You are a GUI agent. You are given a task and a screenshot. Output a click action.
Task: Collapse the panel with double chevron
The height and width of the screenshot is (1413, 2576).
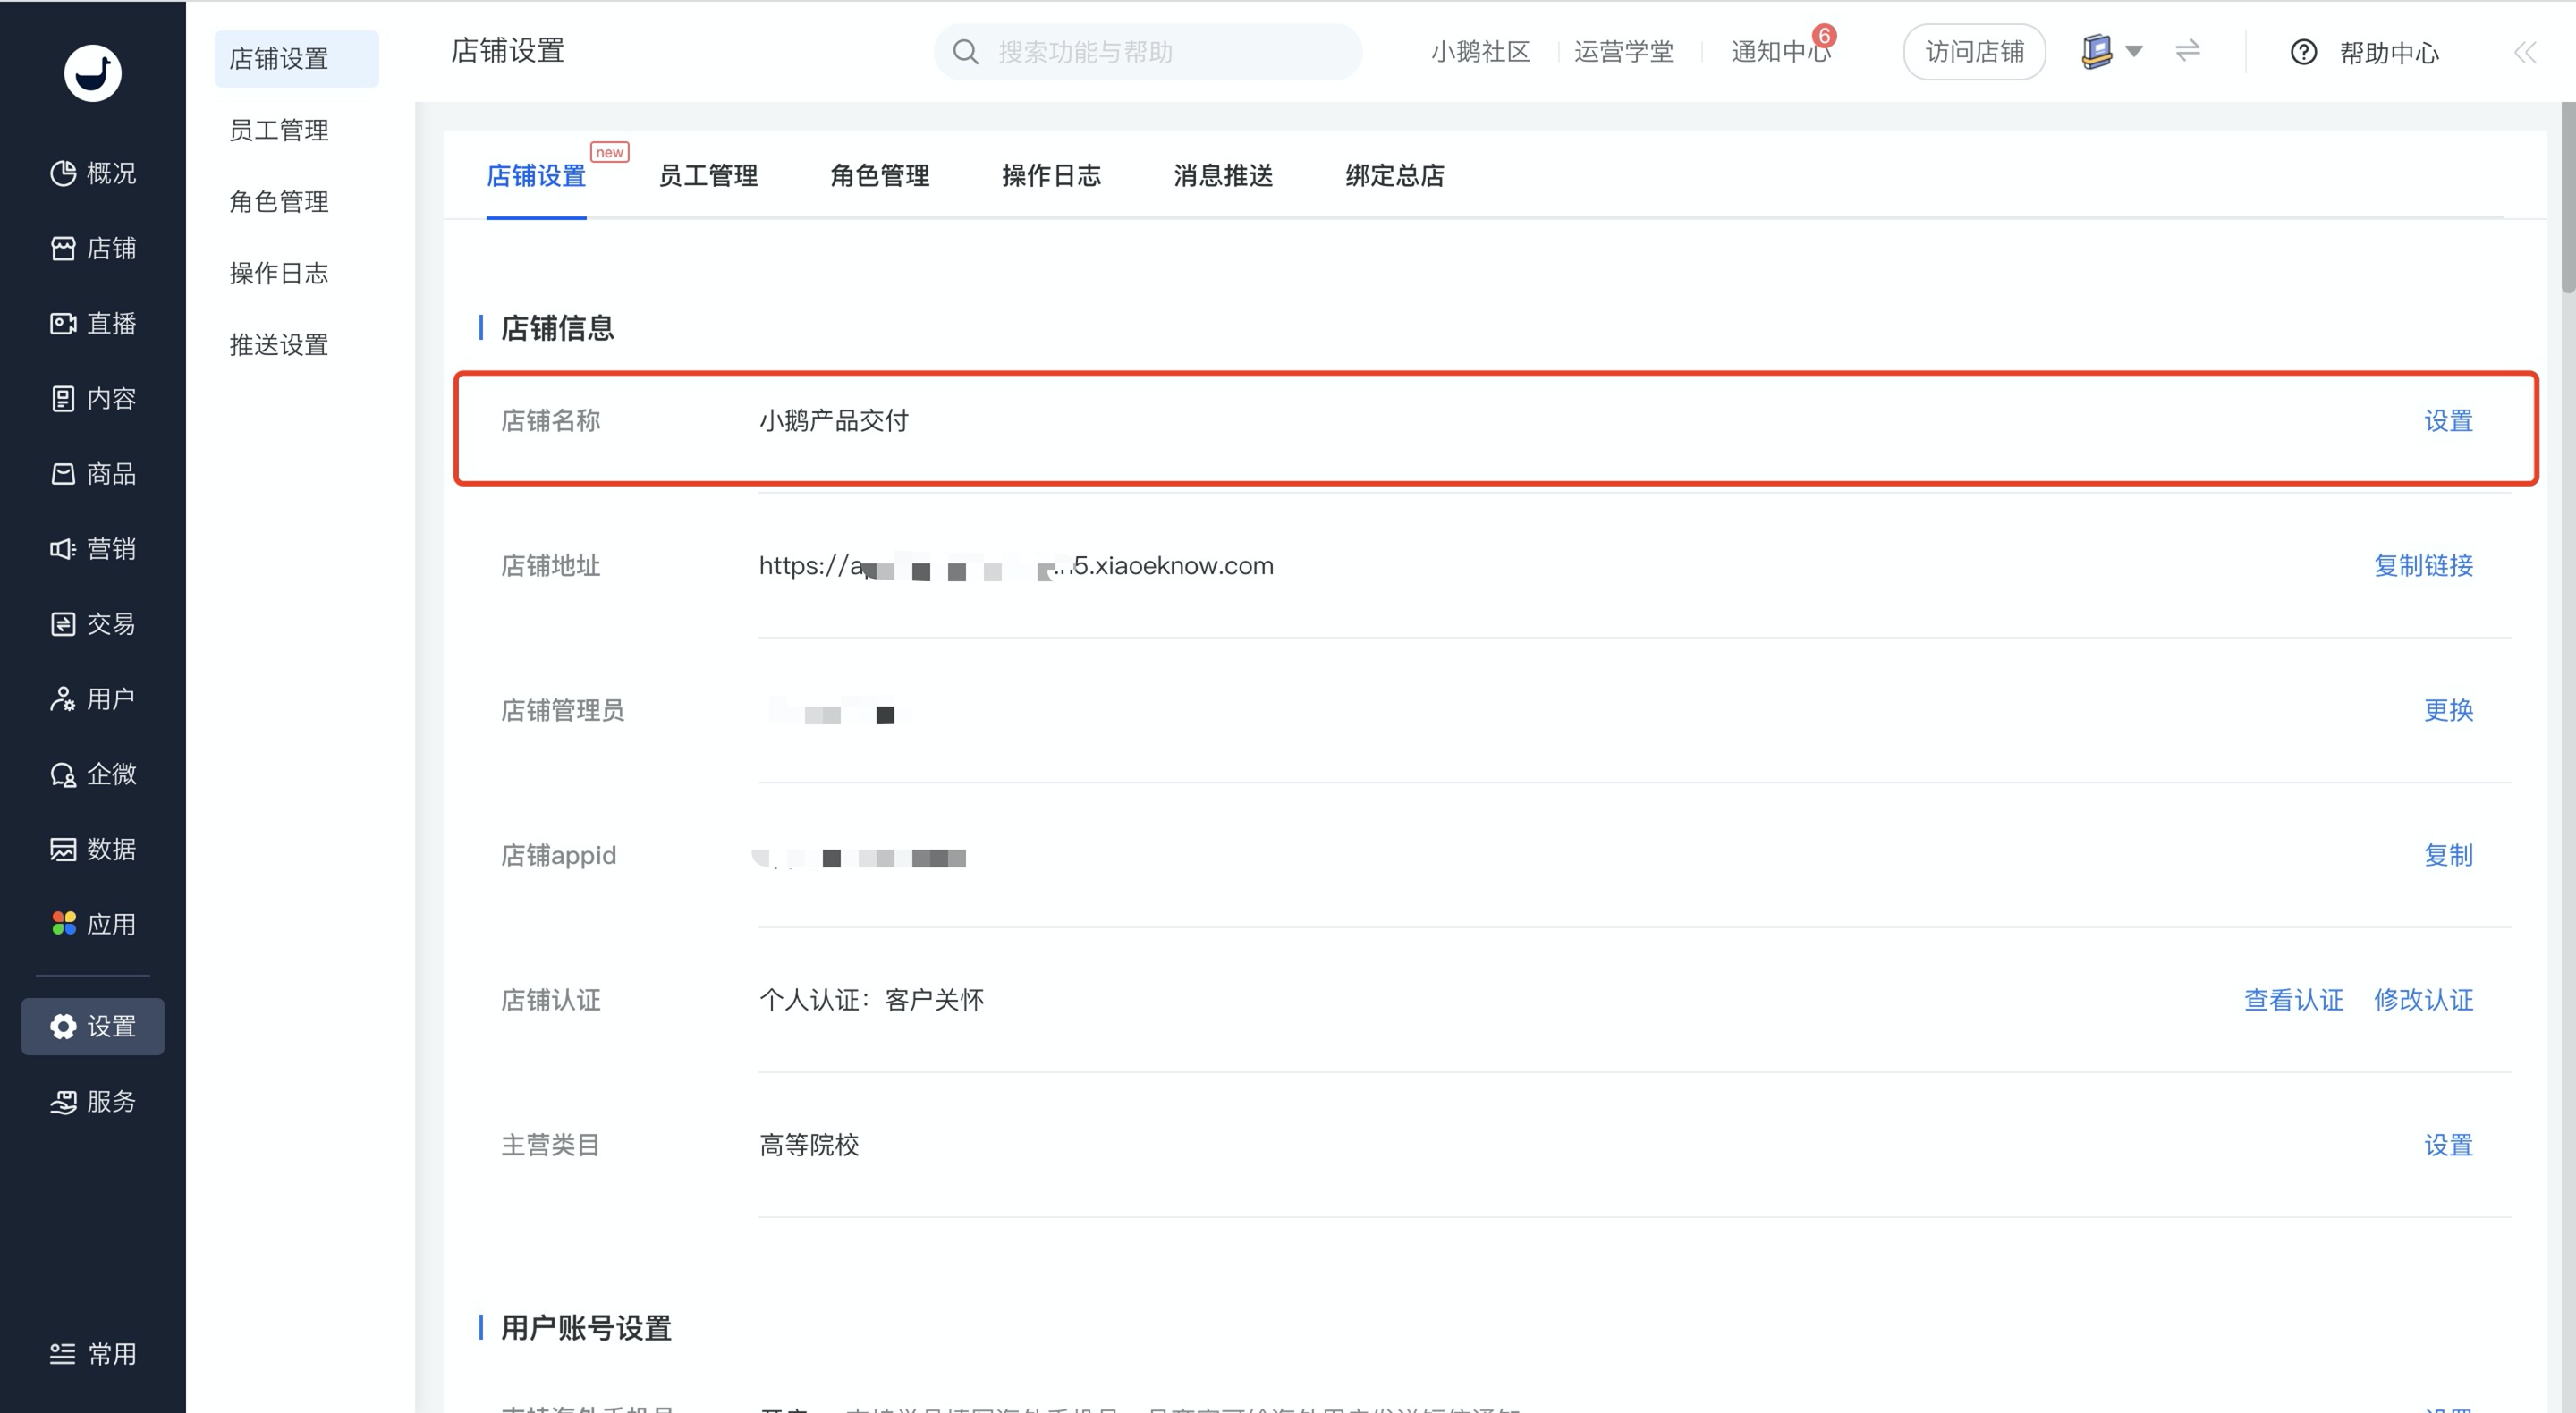click(x=2525, y=52)
